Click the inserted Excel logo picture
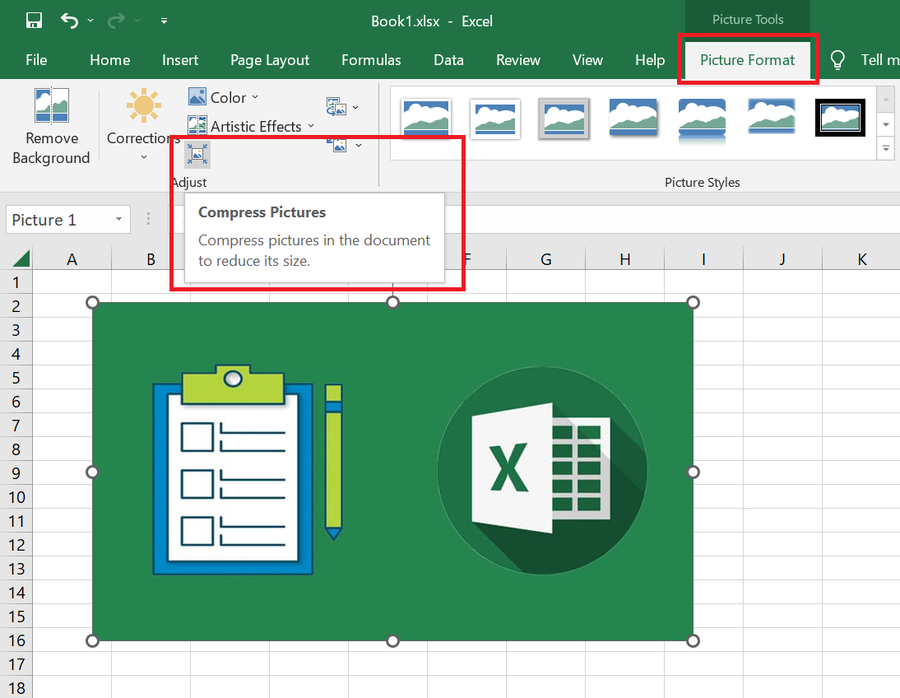Viewport: 900px width, 698px height. [x=393, y=471]
